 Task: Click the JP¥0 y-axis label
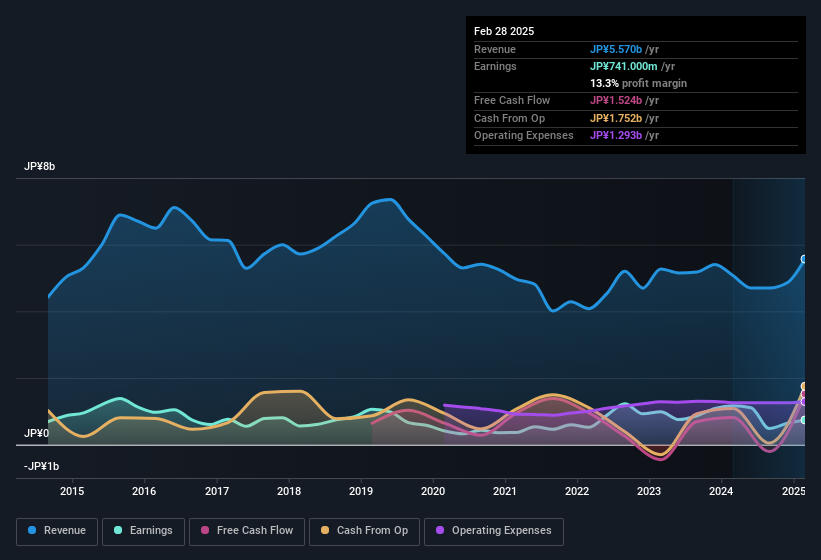point(36,433)
